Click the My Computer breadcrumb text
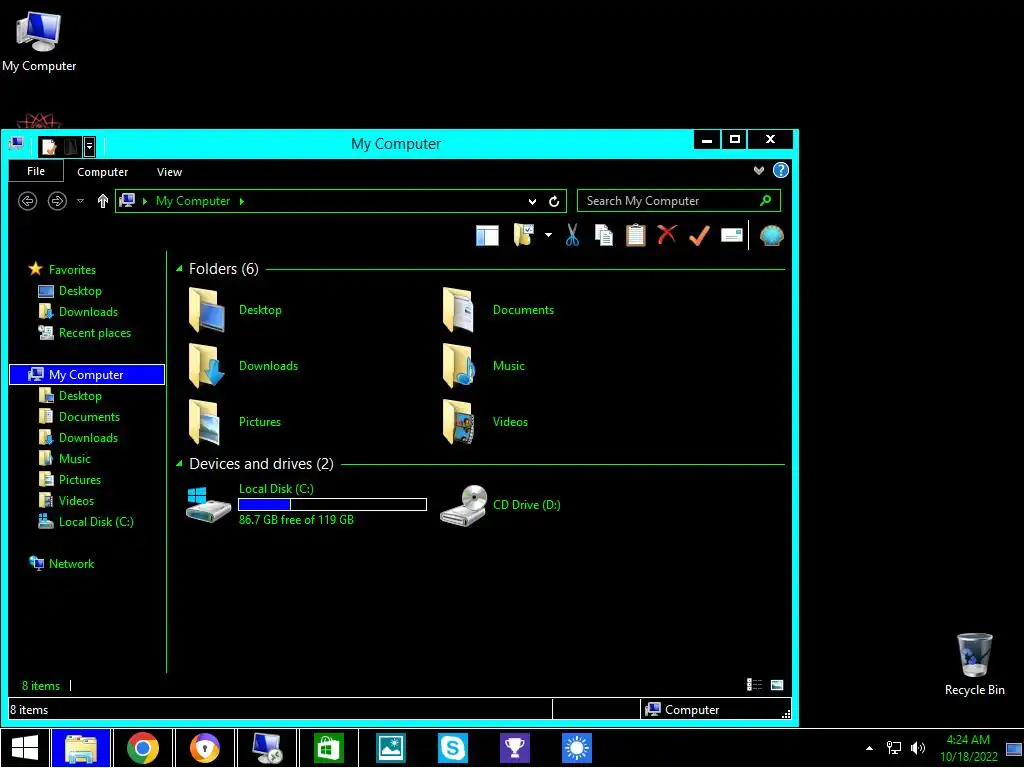 click(193, 201)
